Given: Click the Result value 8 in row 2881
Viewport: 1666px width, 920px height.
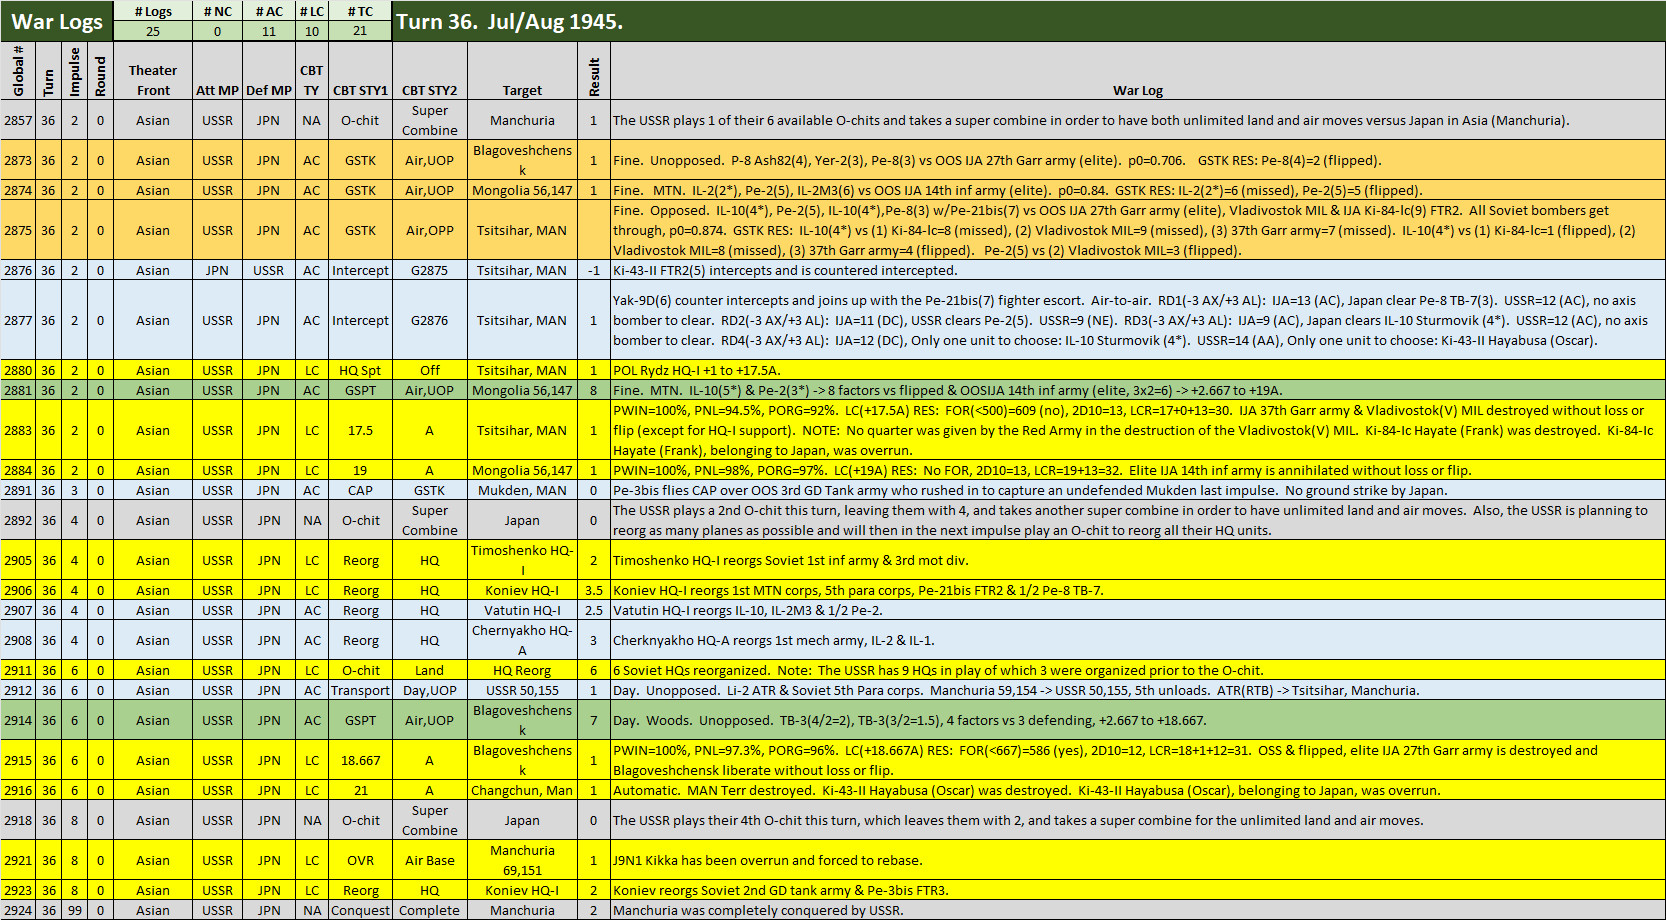Looking at the screenshot, I should click(594, 390).
